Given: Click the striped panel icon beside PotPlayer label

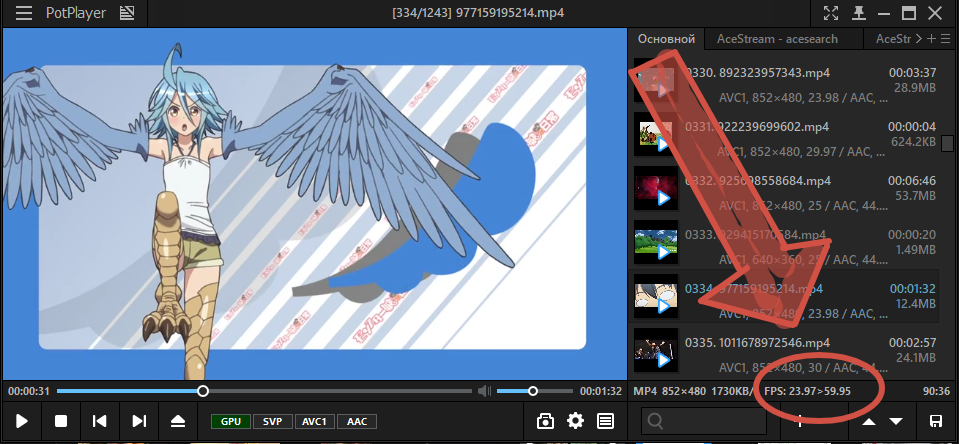Looking at the screenshot, I should [127, 13].
